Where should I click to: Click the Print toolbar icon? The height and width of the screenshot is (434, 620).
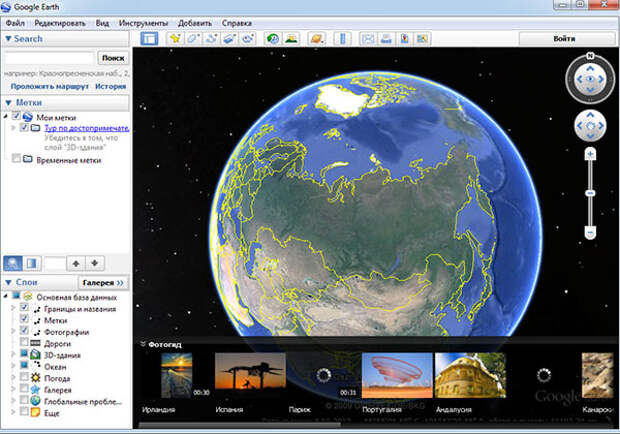[386, 38]
